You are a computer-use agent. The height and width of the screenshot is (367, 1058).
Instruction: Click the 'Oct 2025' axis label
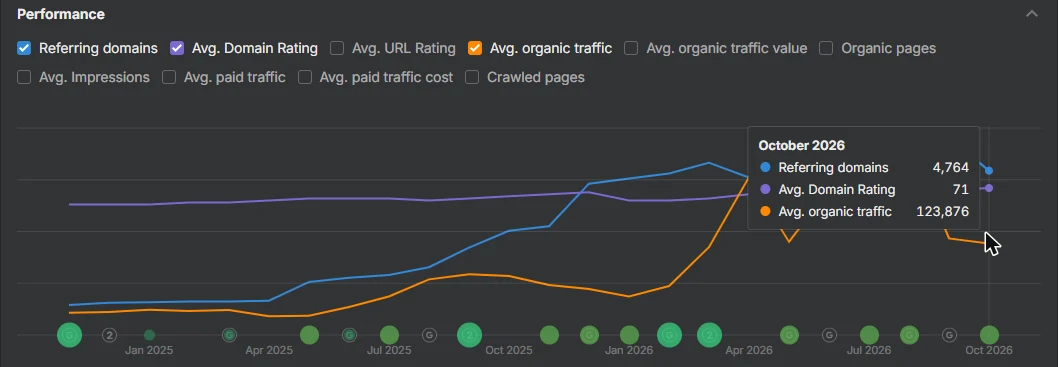pos(509,351)
